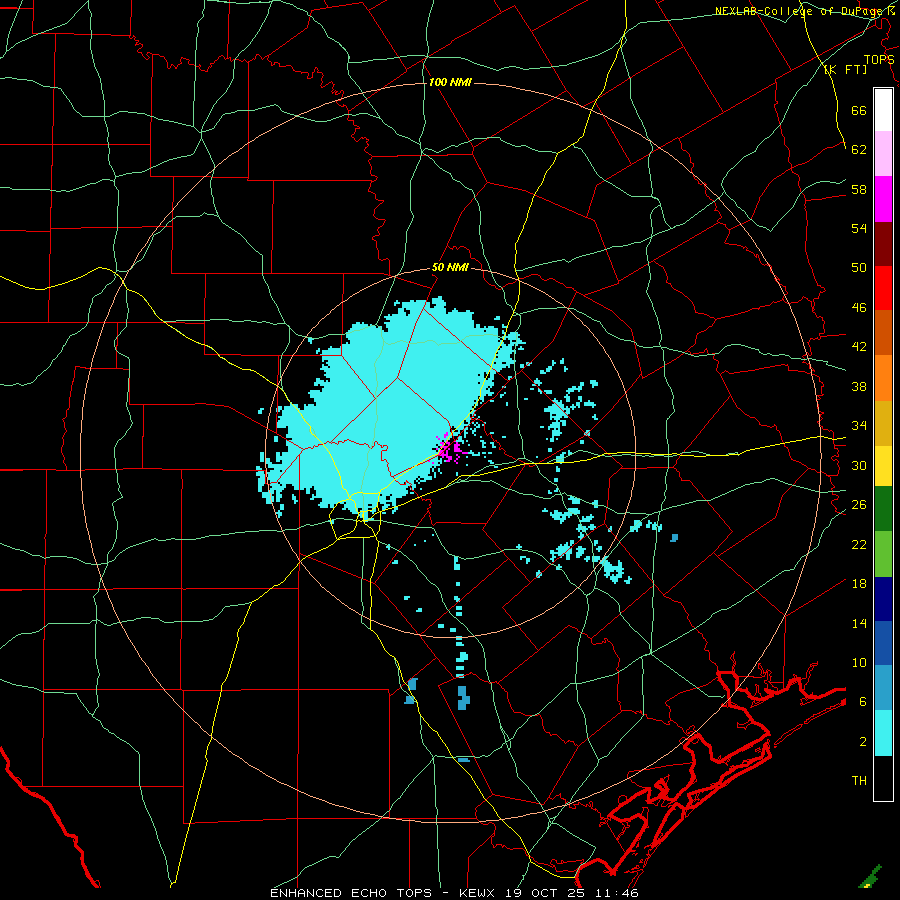The width and height of the screenshot is (900, 900).
Task: Click the legend value 62
Action: [859, 150]
